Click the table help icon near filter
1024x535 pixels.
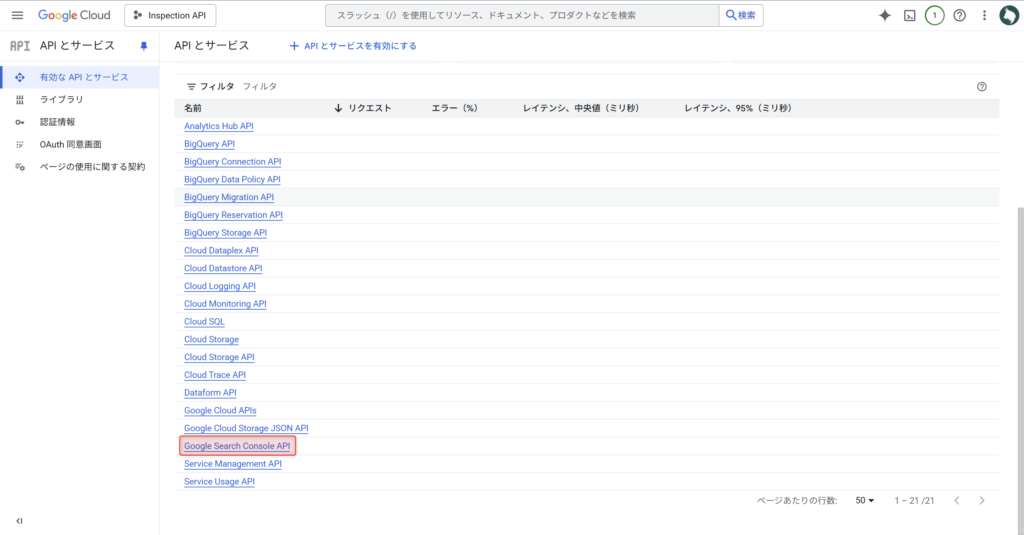point(981,87)
